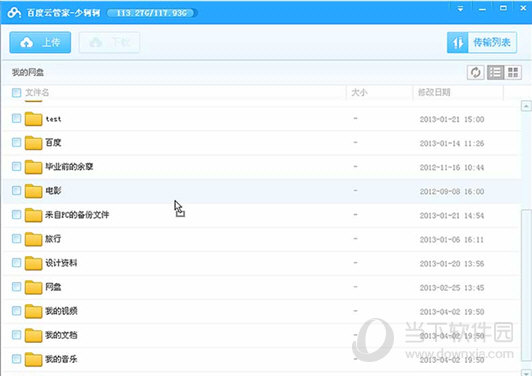Click the date 2013-01-14 11:26
The height and width of the screenshot is (376, 532).
[452, 144]
